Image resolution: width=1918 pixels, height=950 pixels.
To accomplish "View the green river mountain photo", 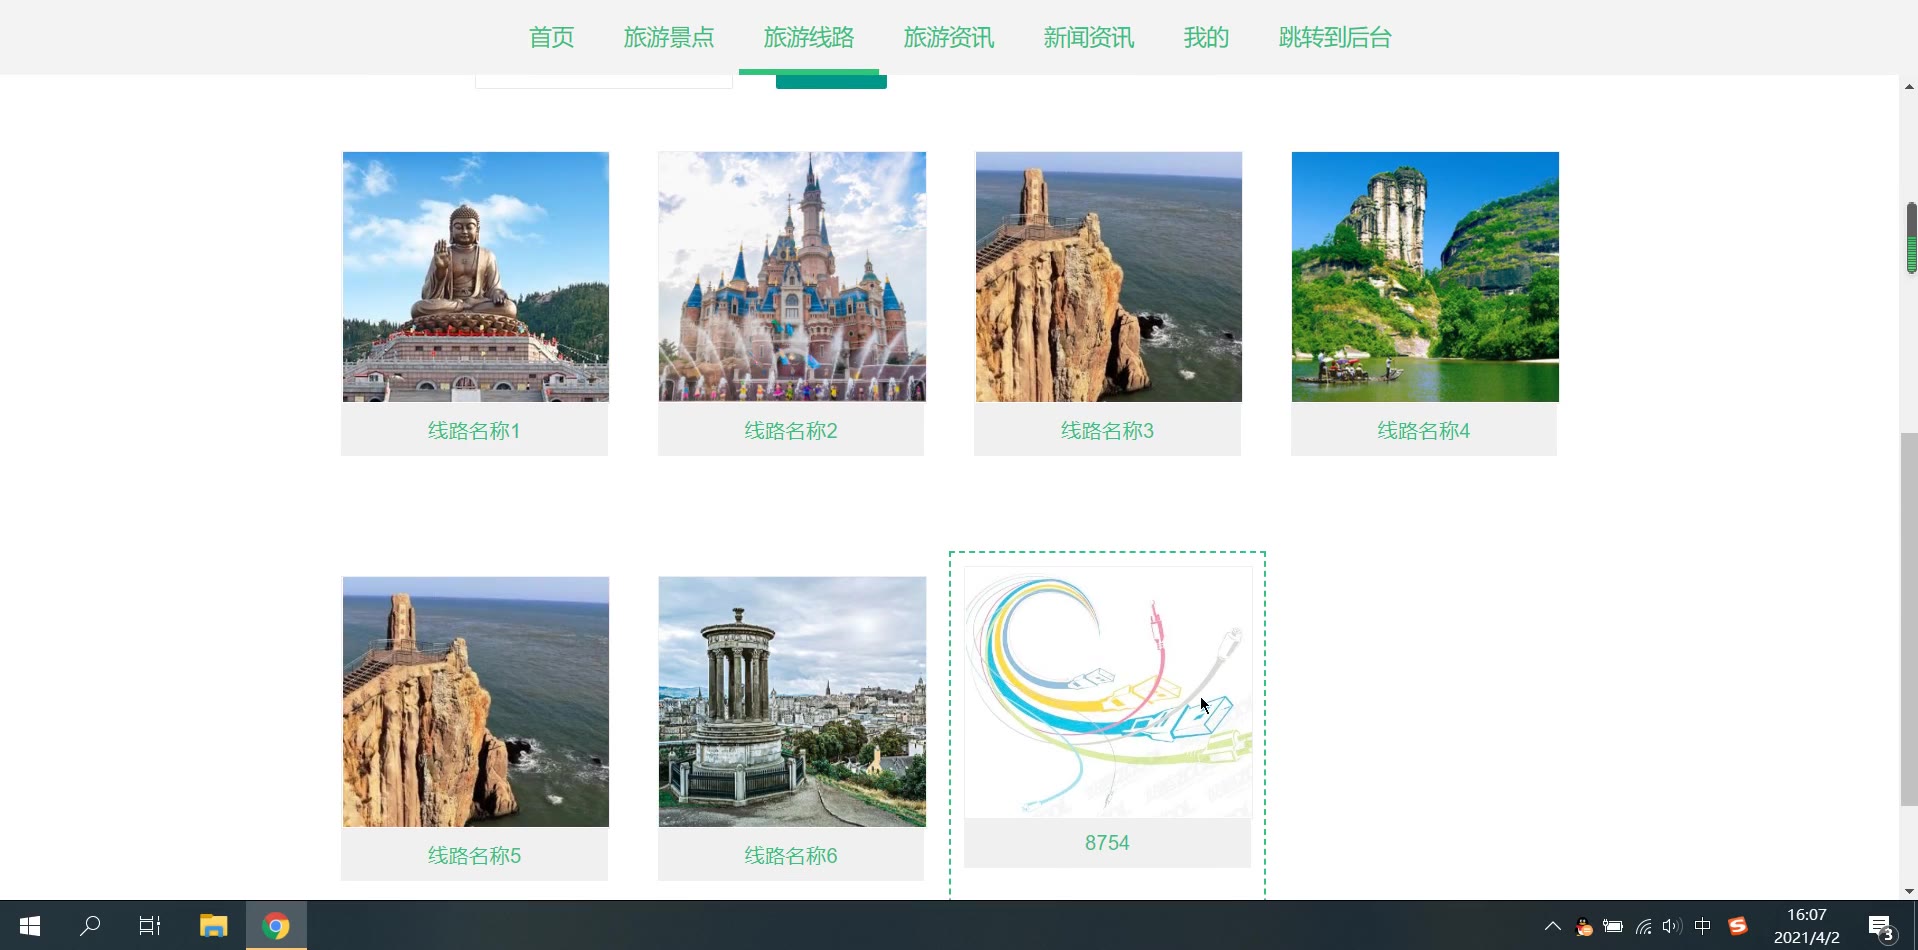I will tap(1425, 277).
